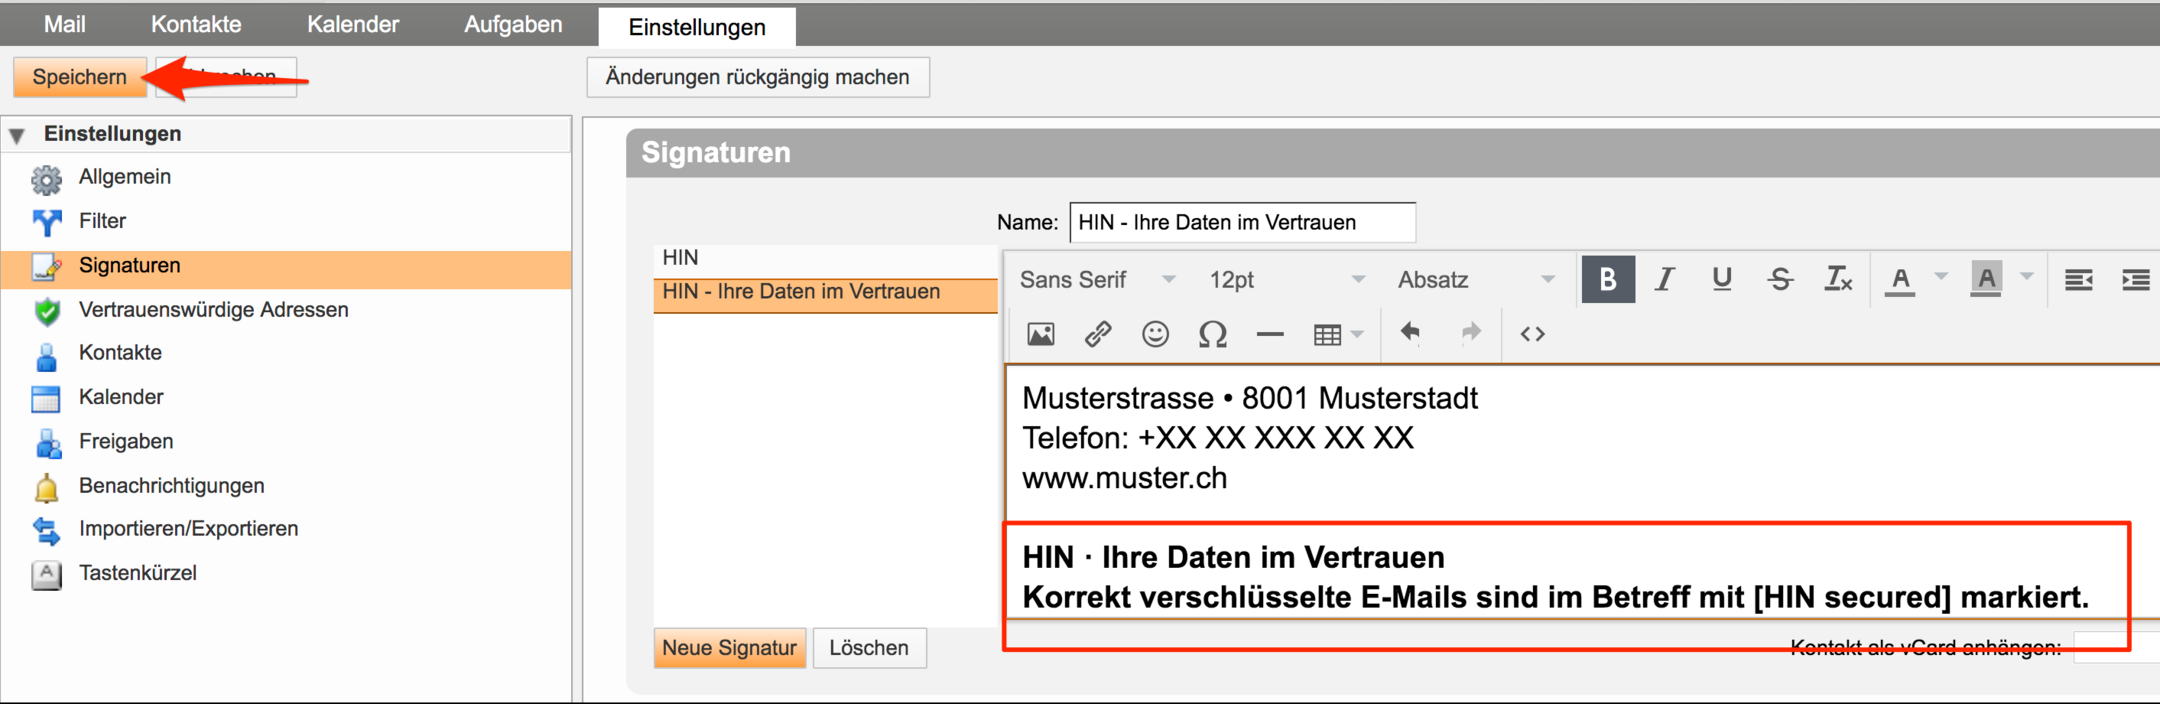Click Änderungen rückgängig machen
Viewport: 2160px width, 704px height.
click(x=758, y=77)
